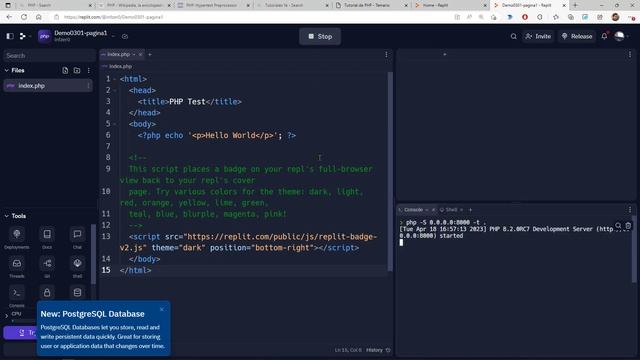Expand the CPU resources section
Screen dimensions: 640x360
coord(7,316)
